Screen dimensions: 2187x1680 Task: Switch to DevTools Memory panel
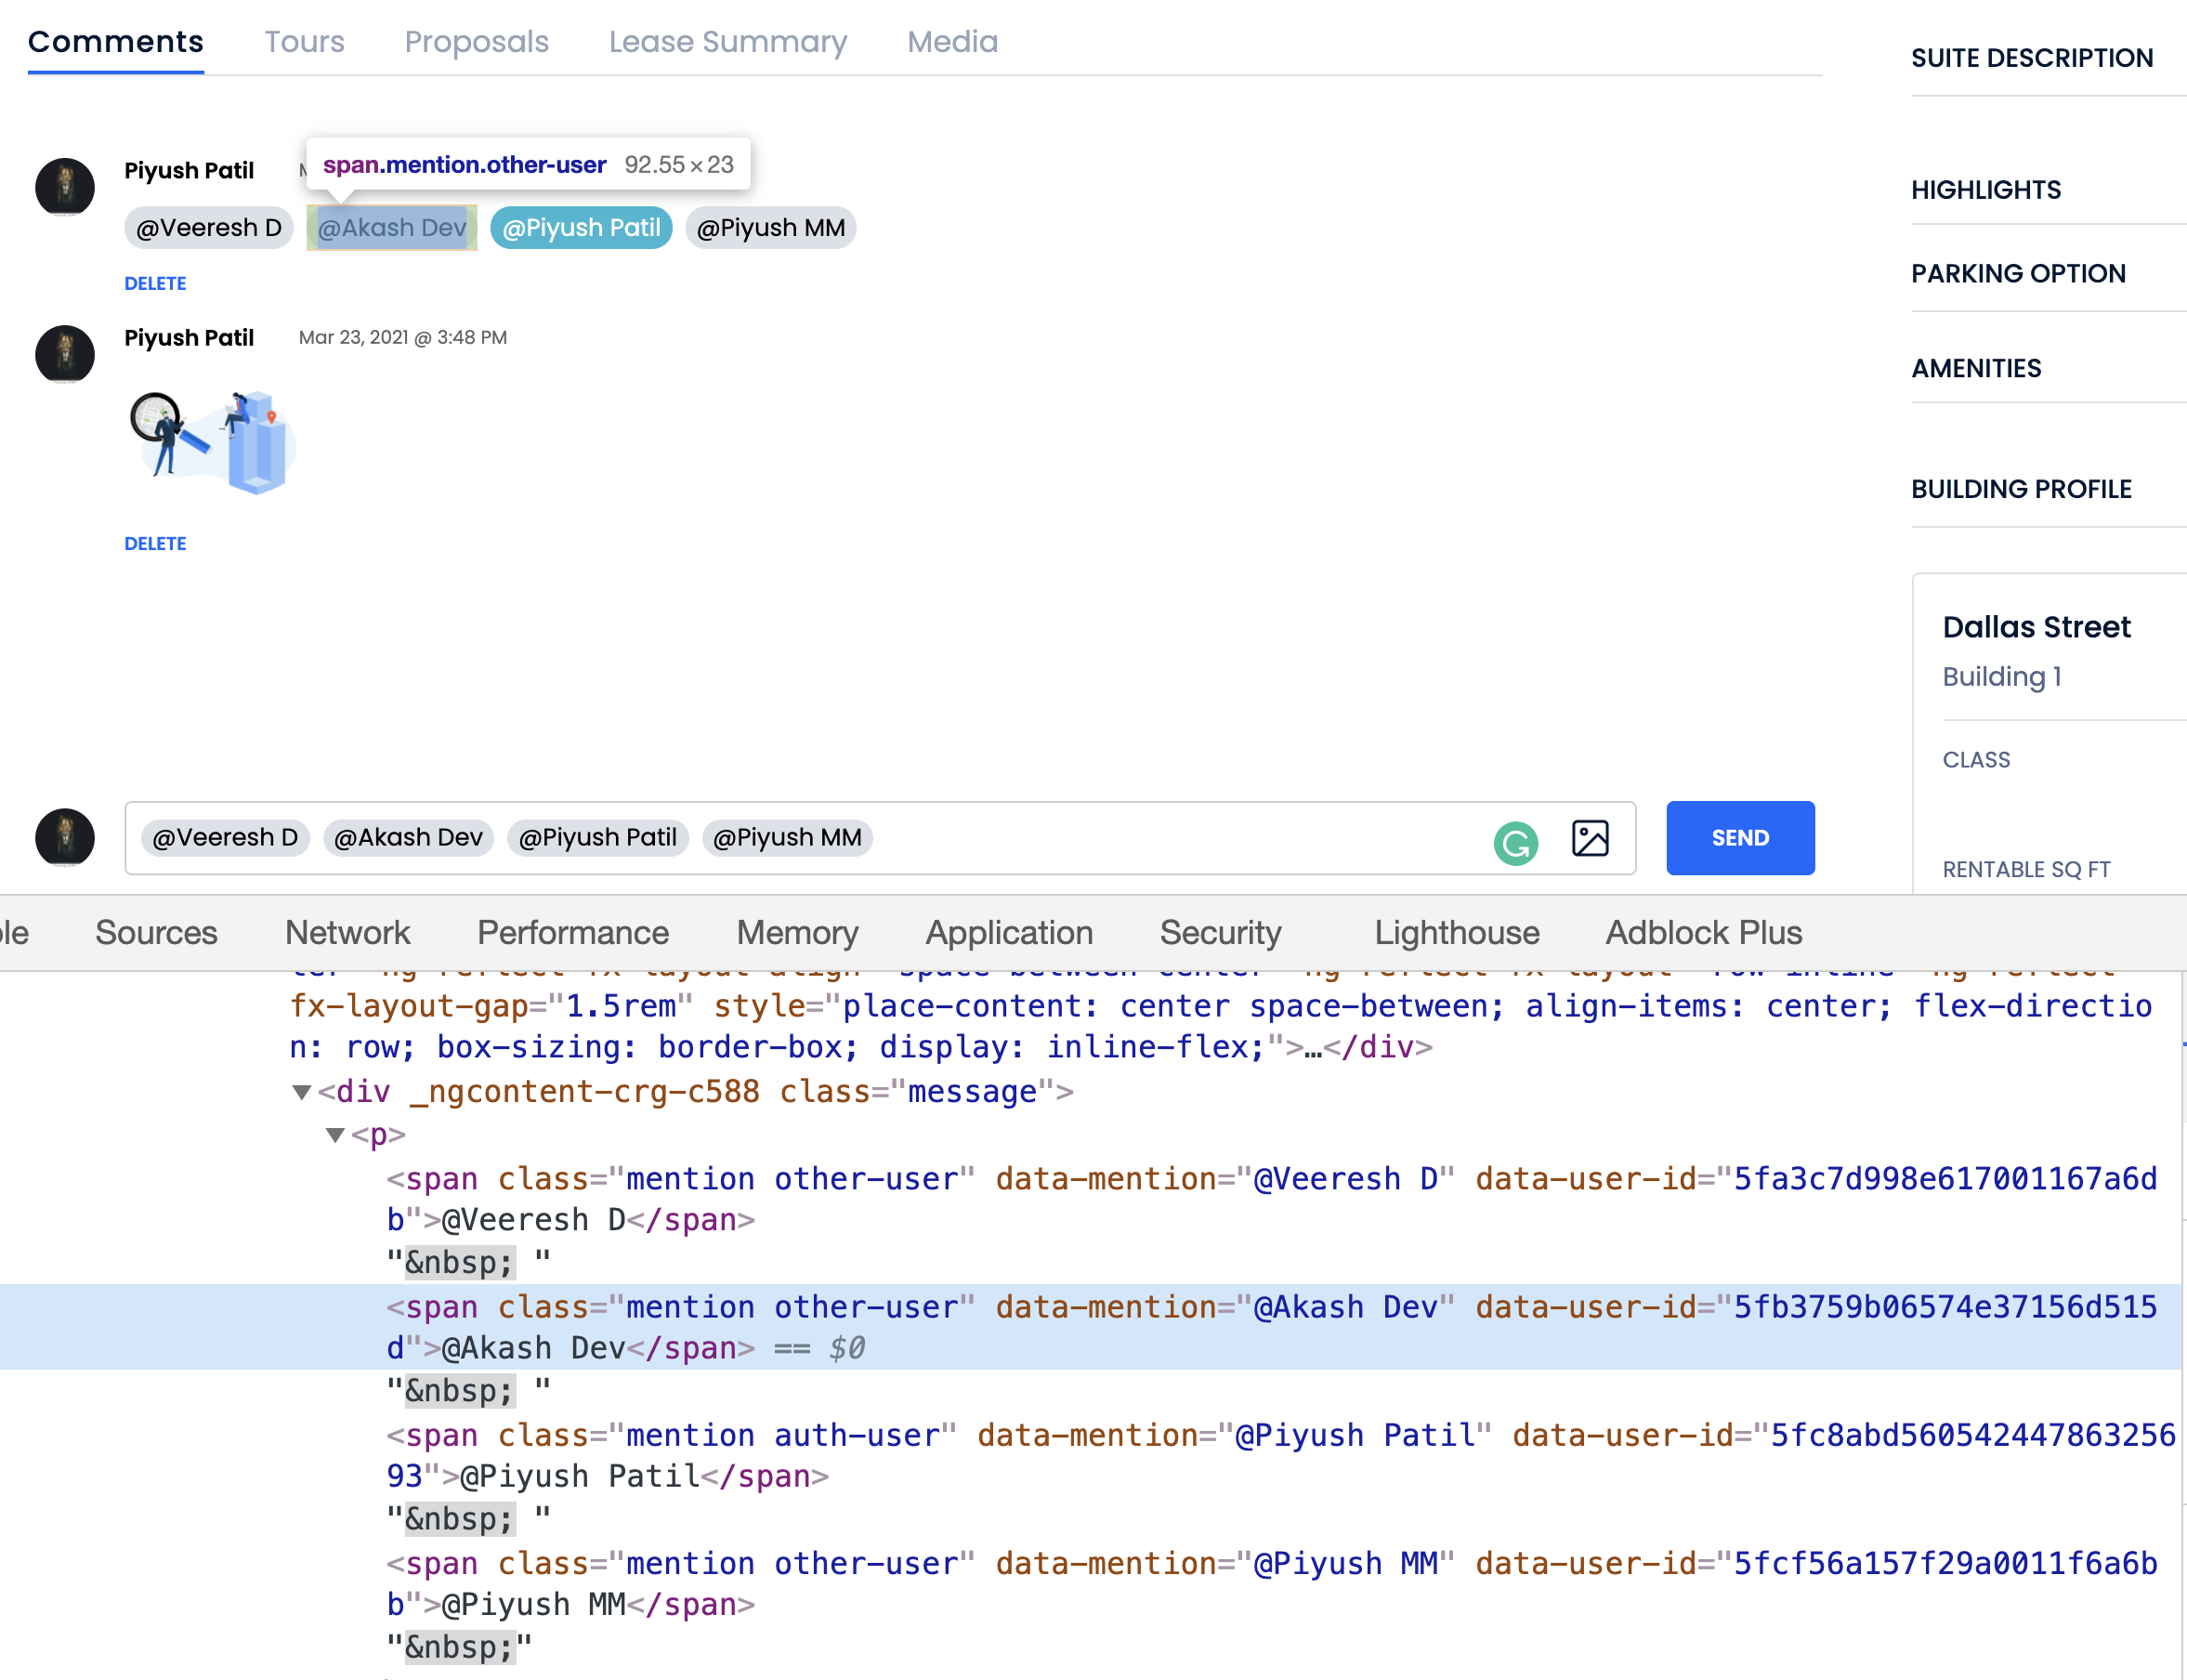797,933
